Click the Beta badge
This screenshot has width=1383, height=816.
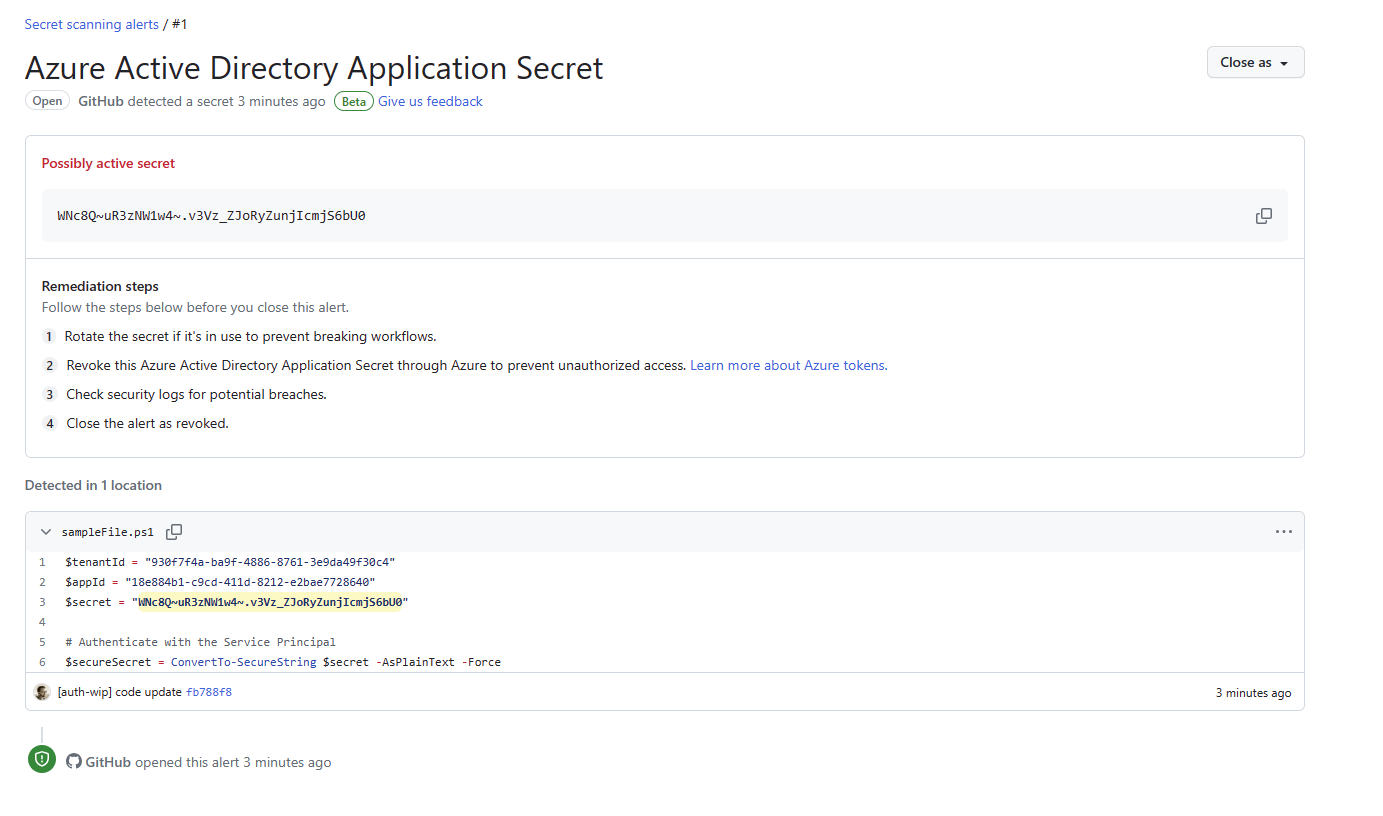point(354,101)
